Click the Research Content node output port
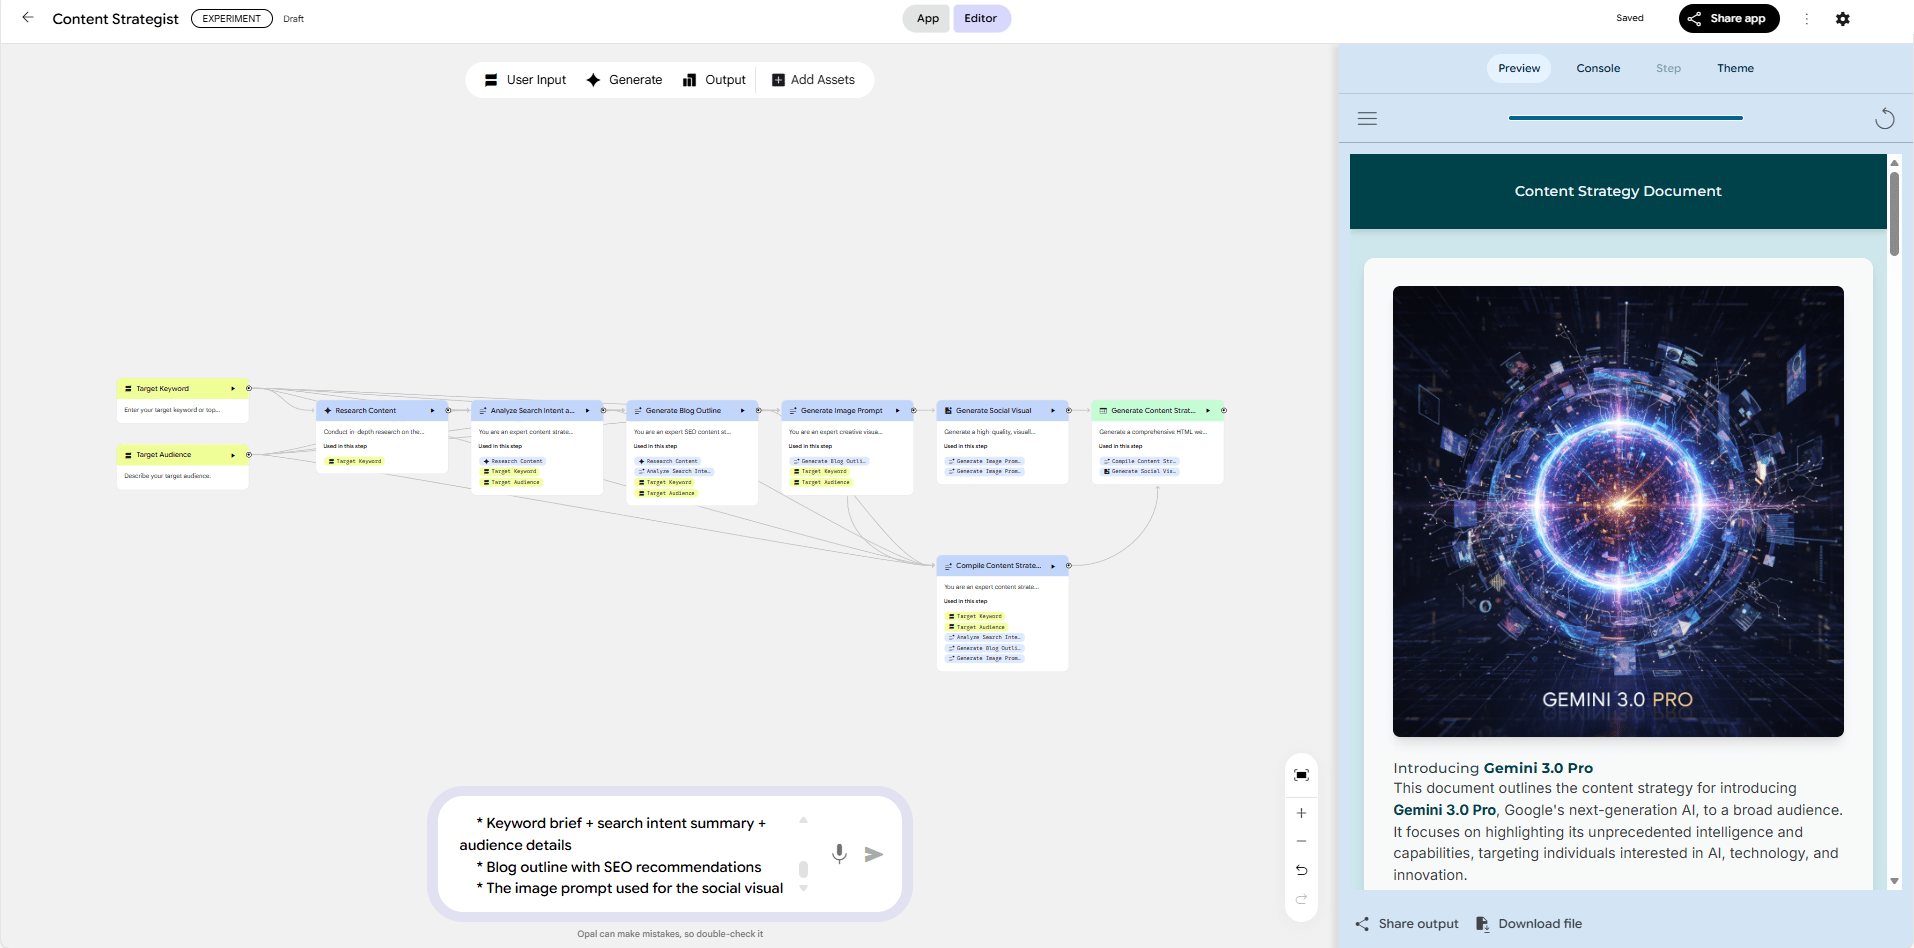Image resolution: width=1914 pixels, height=948 pixels. (448, 410)
